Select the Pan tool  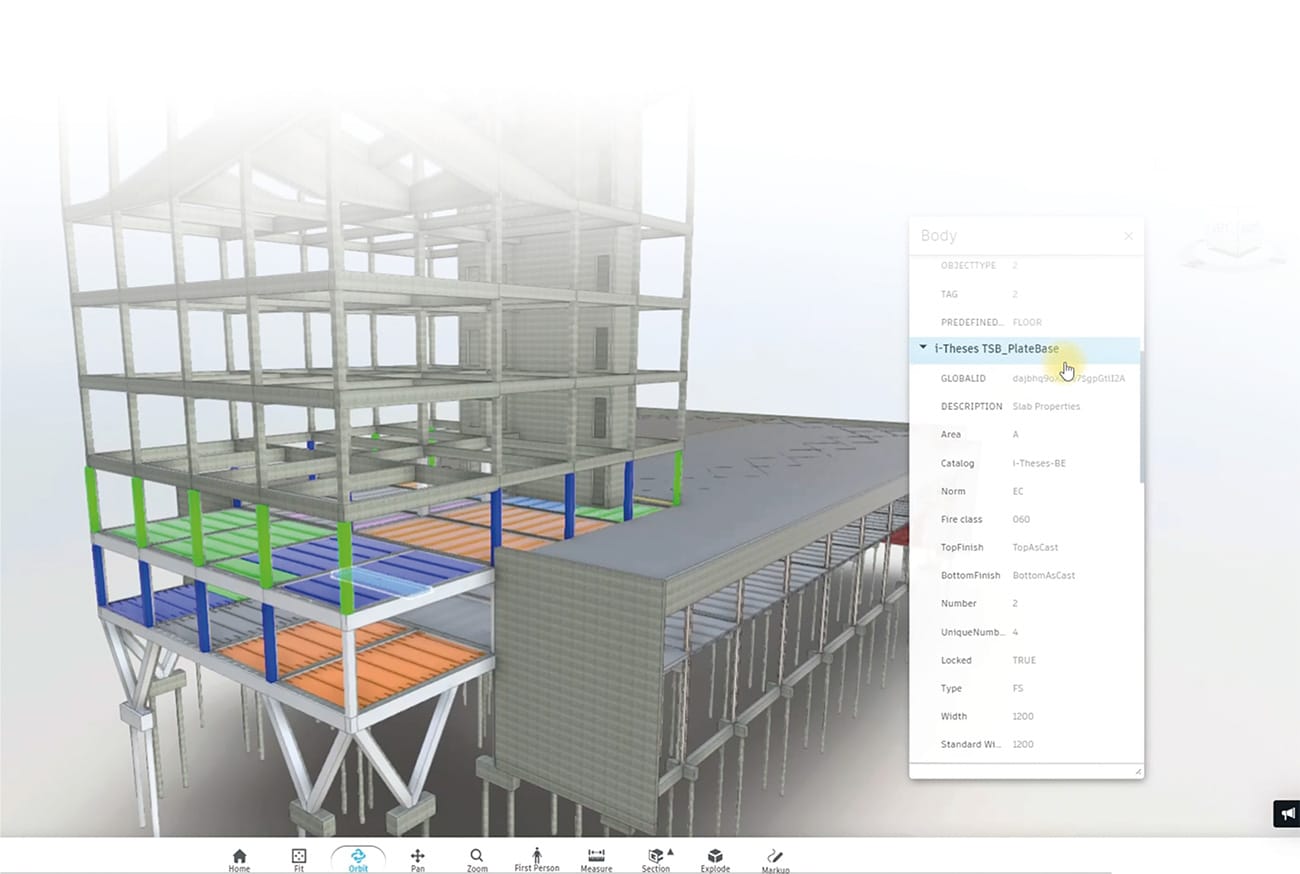click(x=418, y=860)
